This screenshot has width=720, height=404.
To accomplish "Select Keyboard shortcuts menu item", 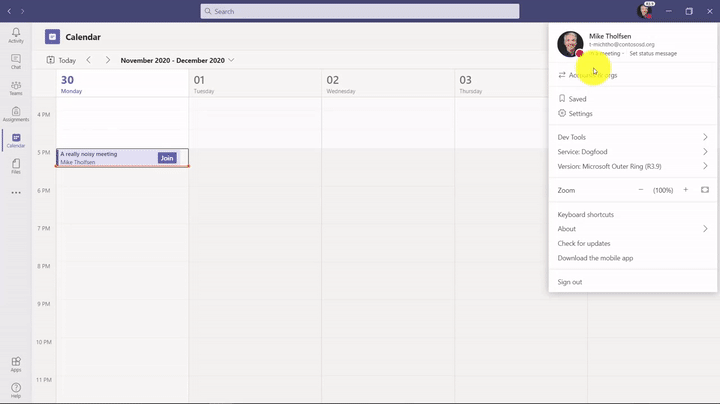I will pyautogui.click(x=586, y=215).
